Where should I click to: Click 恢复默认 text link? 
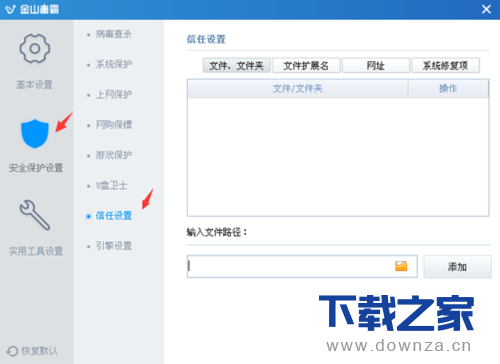coord(40,351)
